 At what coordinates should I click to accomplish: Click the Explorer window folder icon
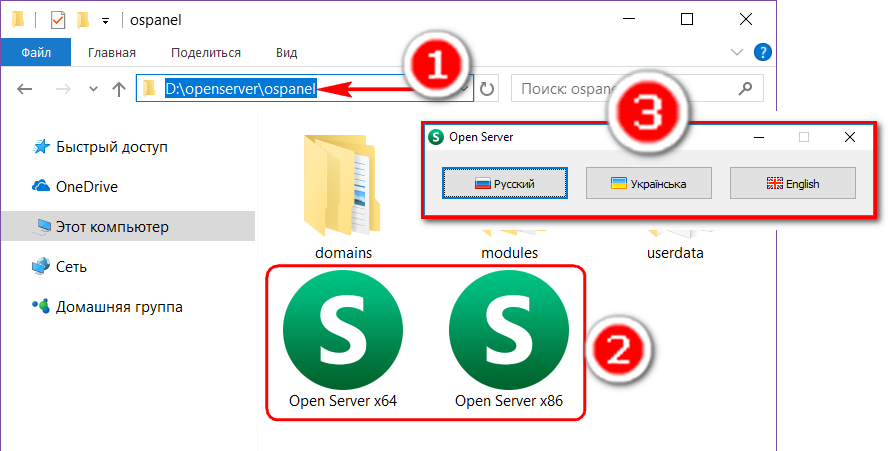[x=18, y=20]
